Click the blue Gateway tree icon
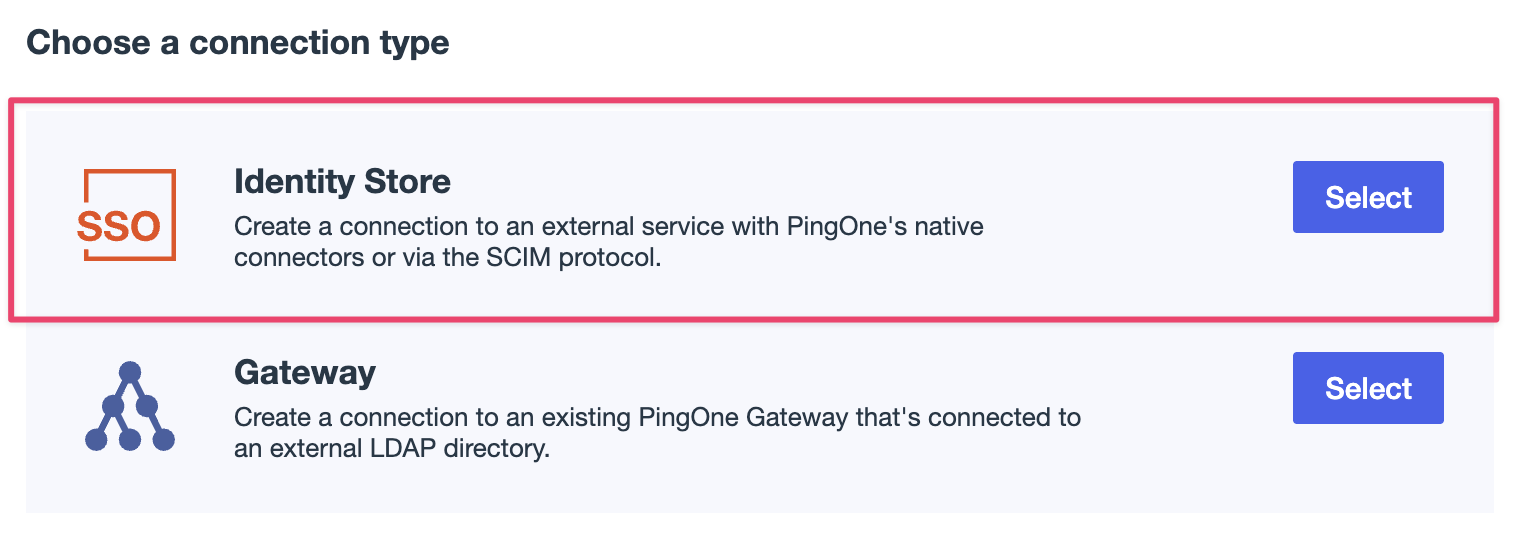The height and width of the screenshot is (542, 1528). click(130, 407)
